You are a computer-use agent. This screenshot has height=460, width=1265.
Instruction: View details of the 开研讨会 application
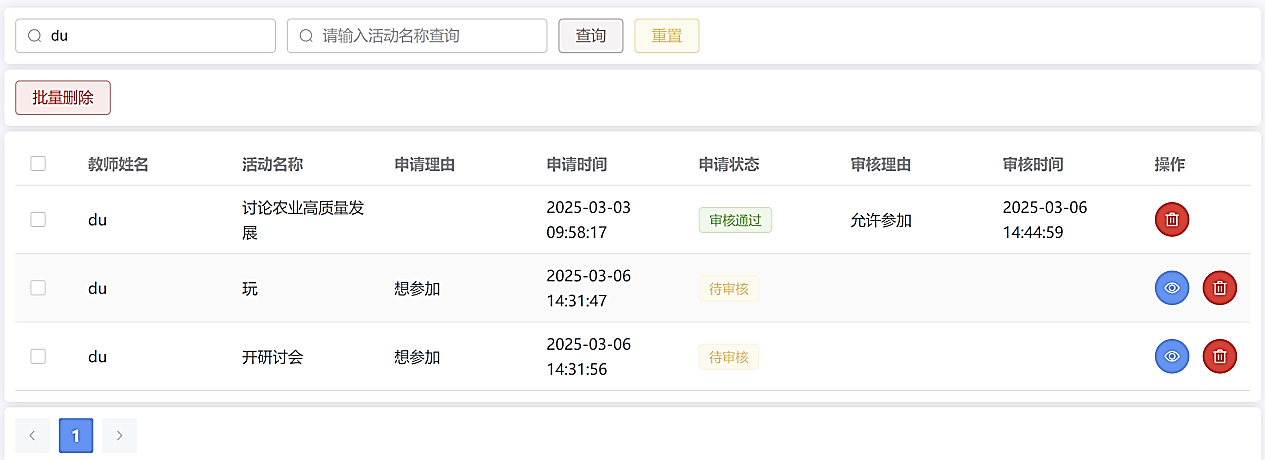[1172, 356]
